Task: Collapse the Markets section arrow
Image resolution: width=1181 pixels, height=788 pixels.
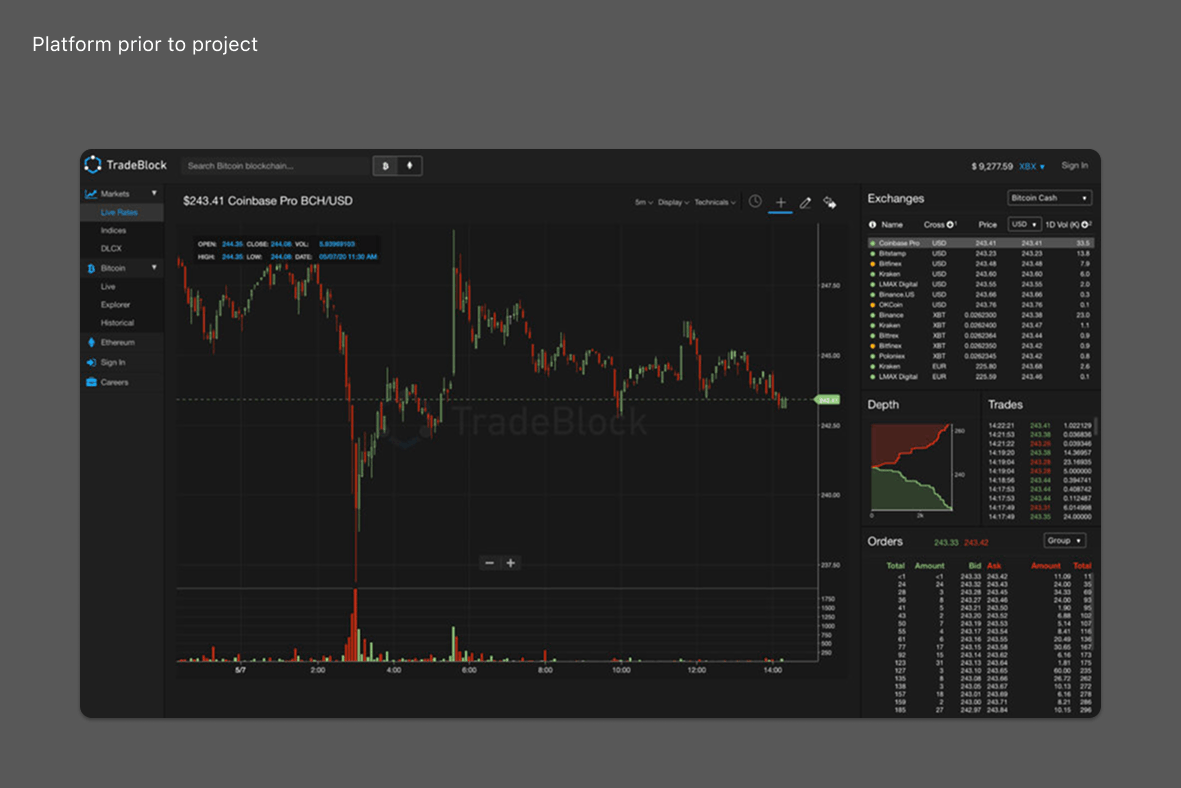Action: [154, 194]
